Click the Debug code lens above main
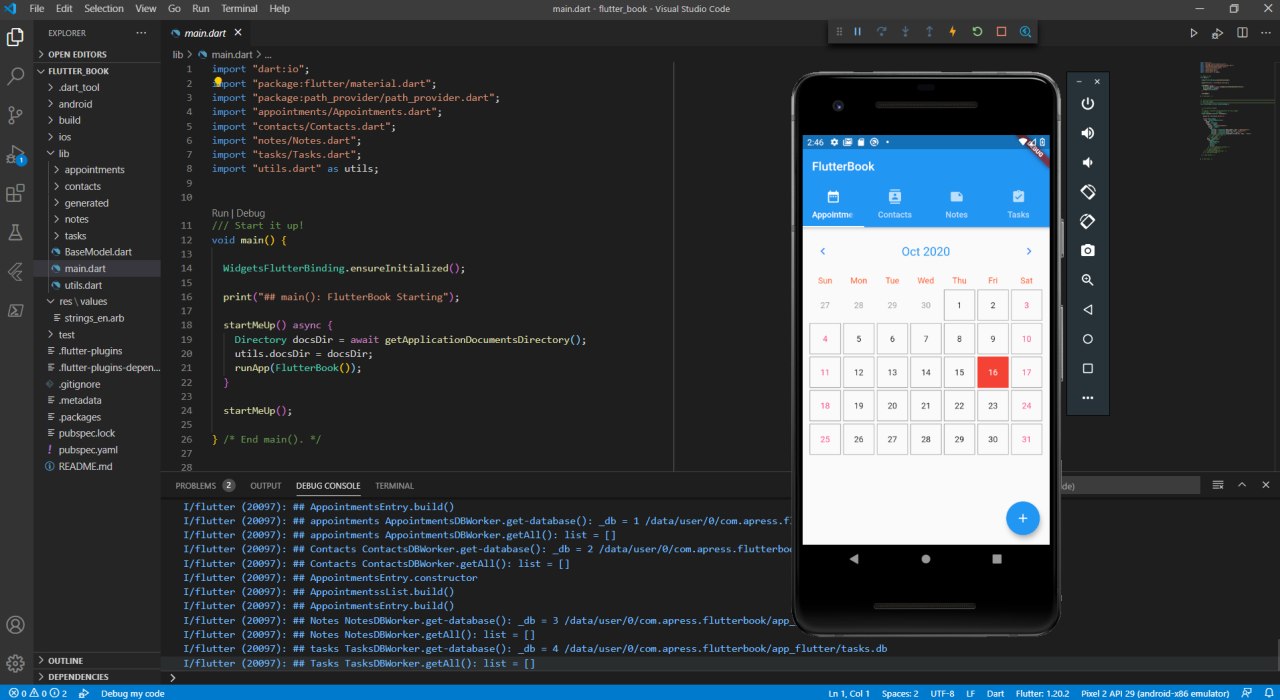1280x700 pixels. pyautogui.click(x=250, y=213)
